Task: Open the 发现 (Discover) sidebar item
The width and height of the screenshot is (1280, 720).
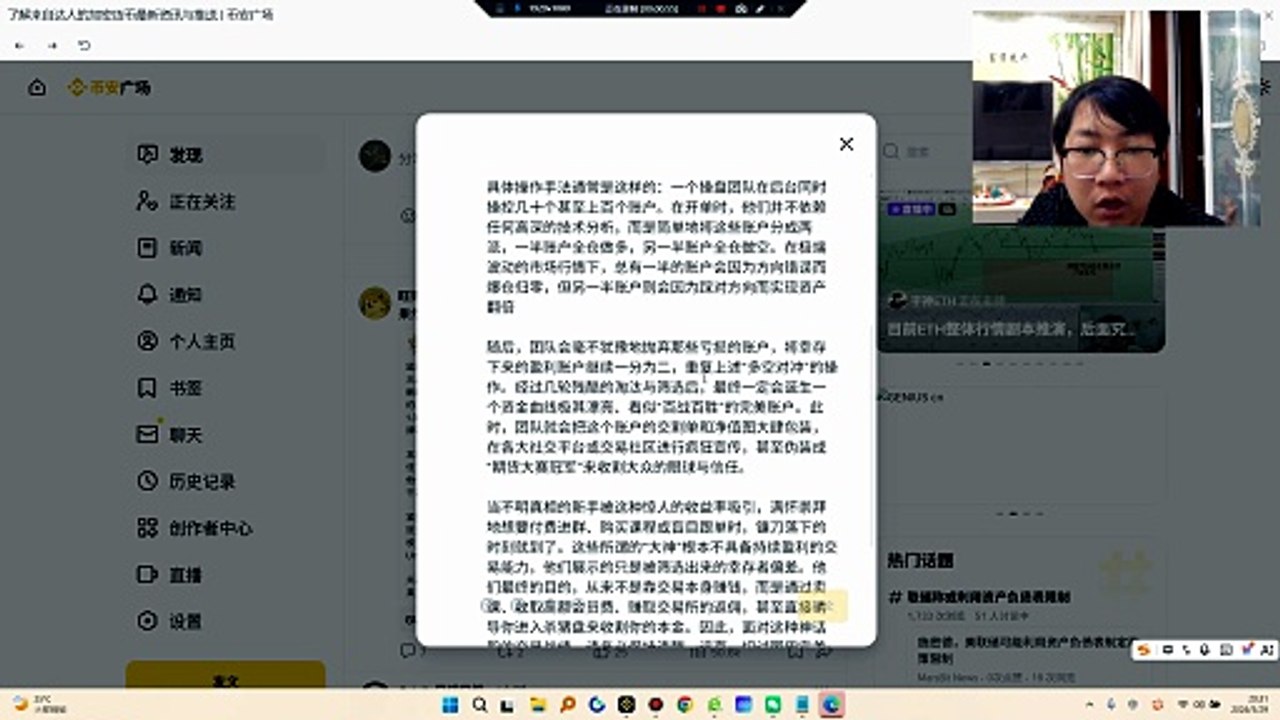Action: [x=227, y=155]
